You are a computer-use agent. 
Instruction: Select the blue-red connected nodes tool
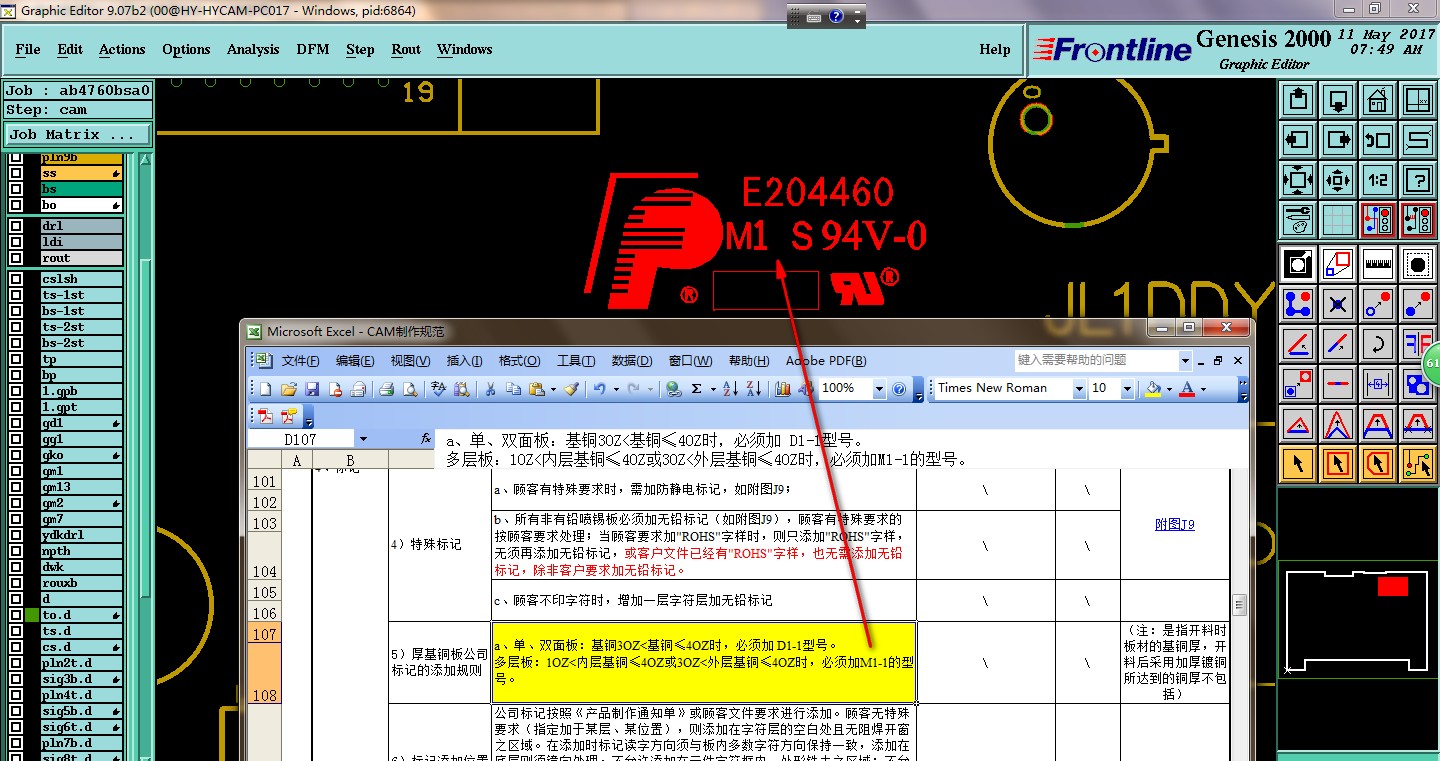[x=1297, y=303]
